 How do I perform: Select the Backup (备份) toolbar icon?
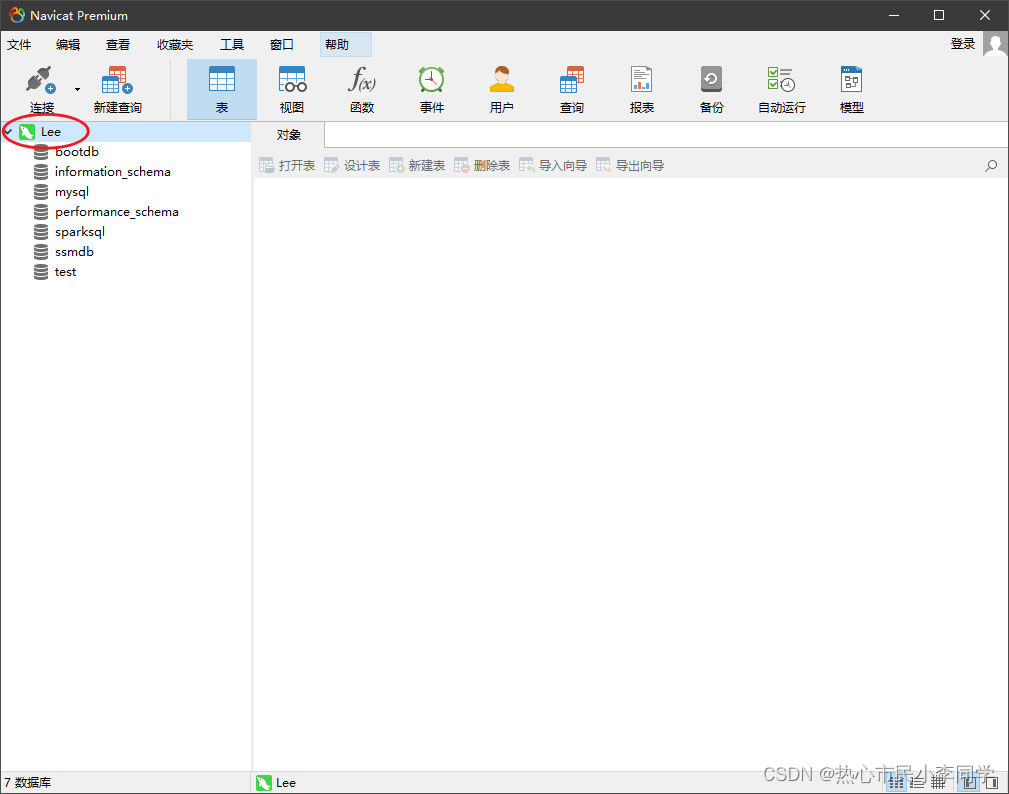pyautogui.click(x=712, y=89)
